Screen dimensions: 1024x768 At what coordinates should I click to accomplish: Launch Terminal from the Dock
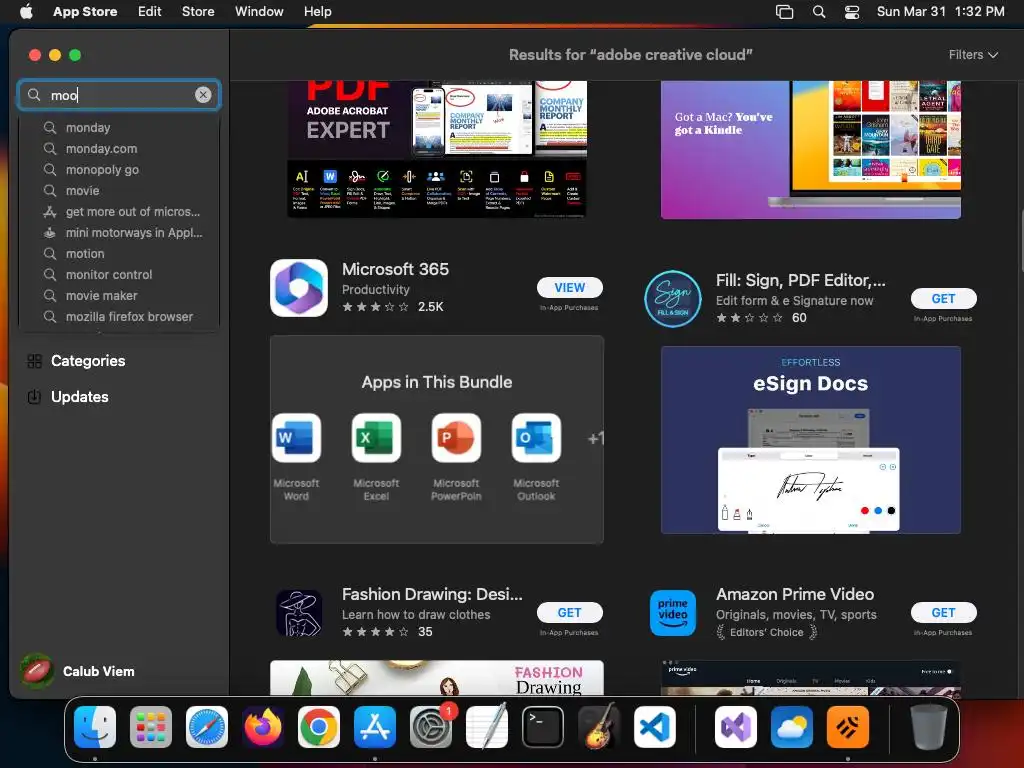pyautogui.click(x=543, y=727)
